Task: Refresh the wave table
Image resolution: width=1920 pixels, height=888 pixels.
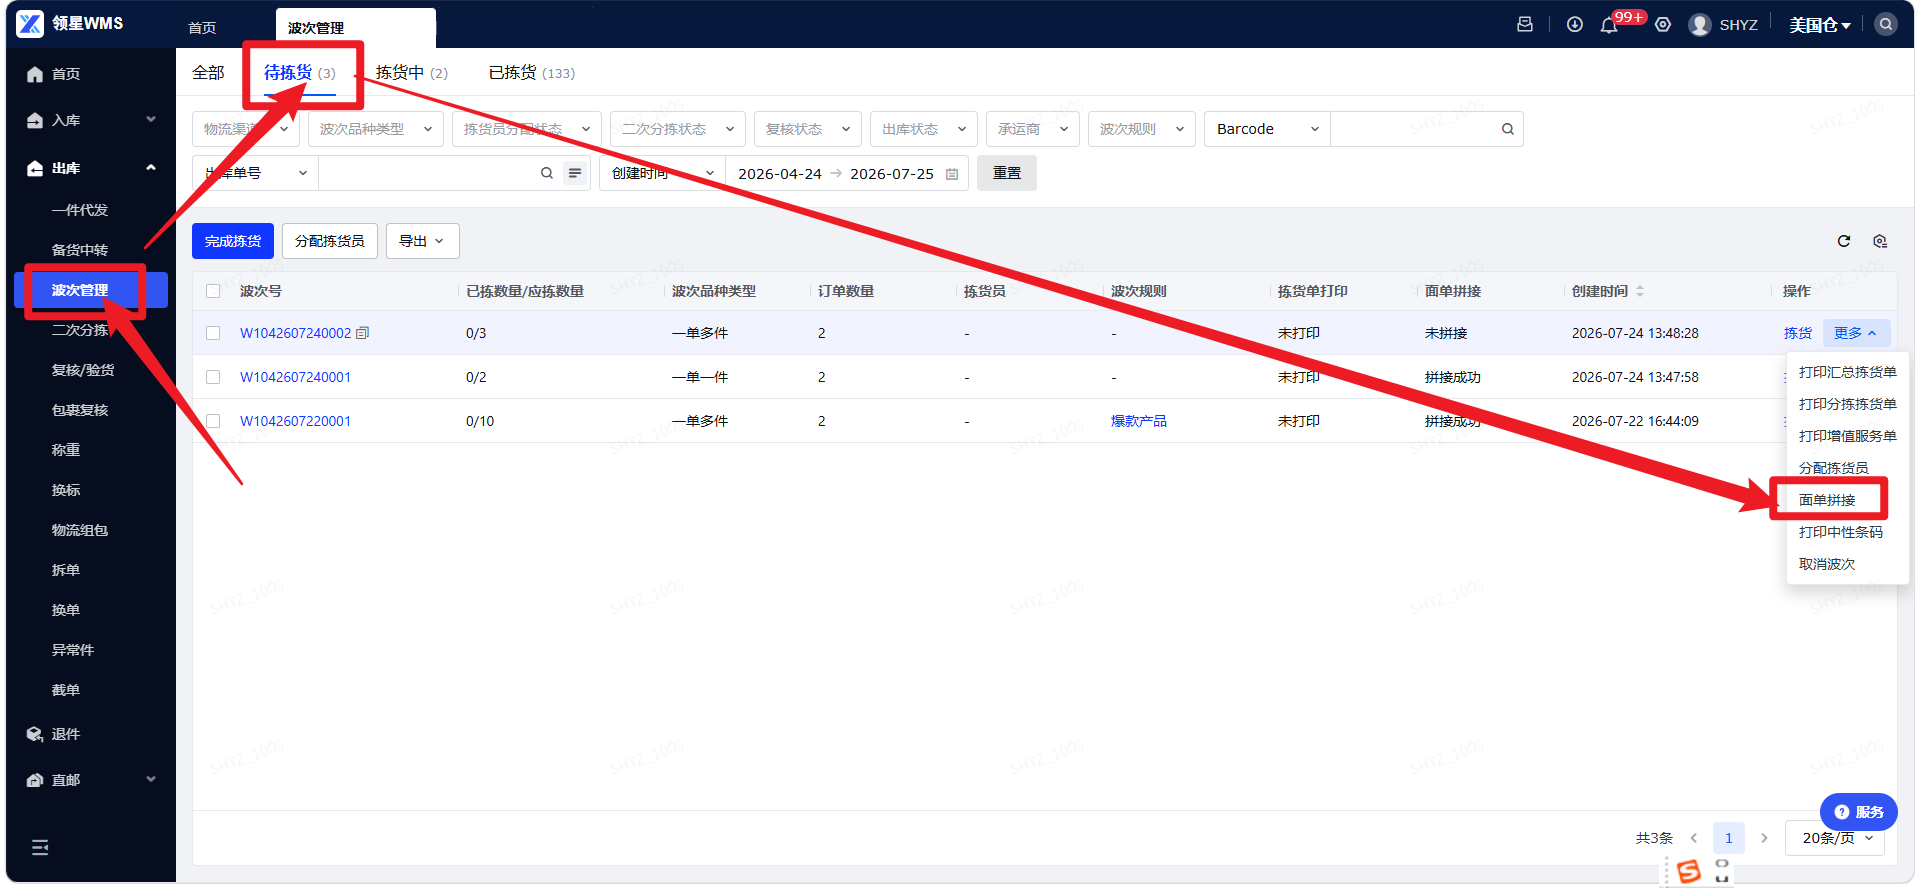Action: (1844, 241)
